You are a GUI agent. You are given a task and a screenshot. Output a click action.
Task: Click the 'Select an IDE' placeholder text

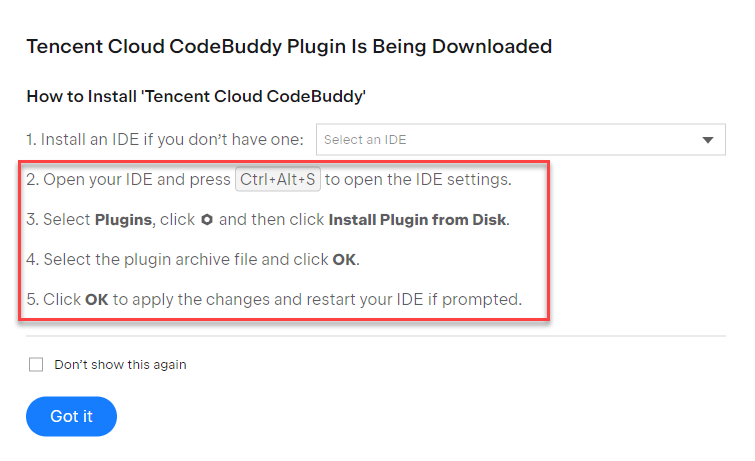pos(365,140)
